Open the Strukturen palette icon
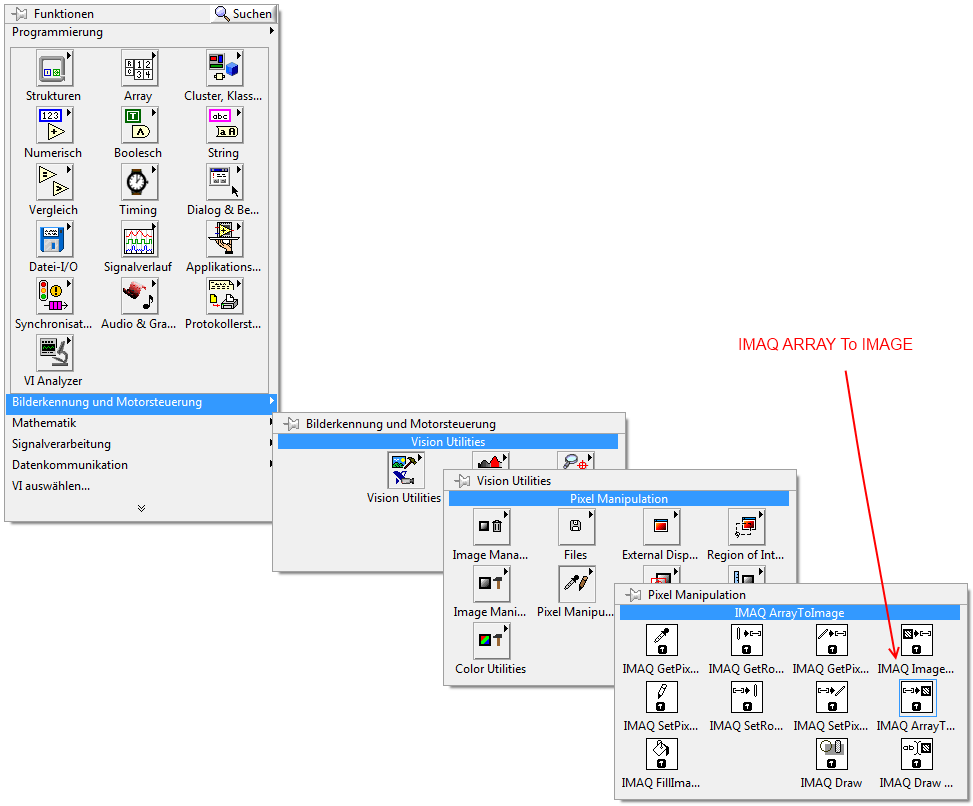973x806 pixels. coord(54,68)
